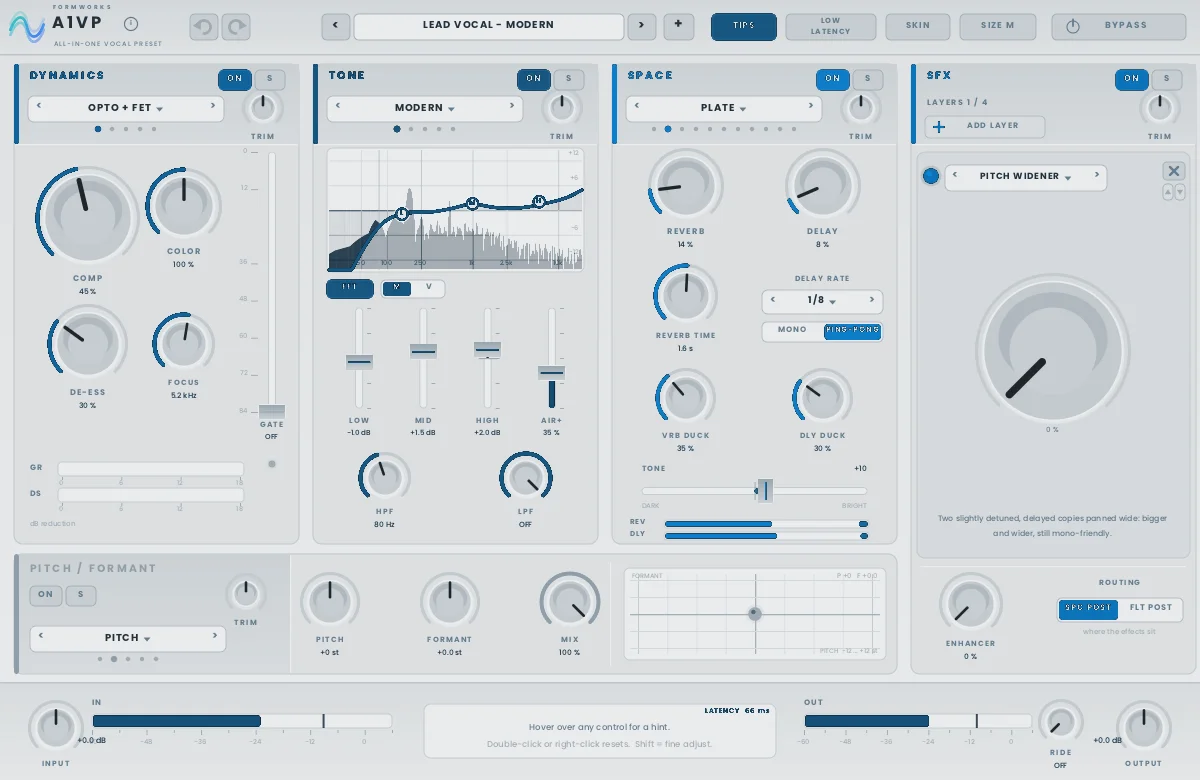The width and height of the screenshot is (1200, 780).
Task: Open the Plate reverb type dropdown
Action: [x=724, y=108]
